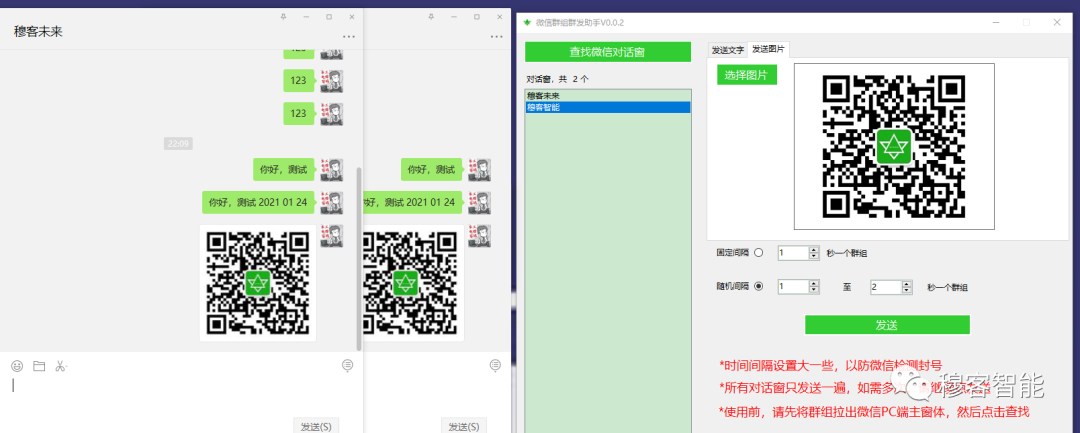Click the 22:09 timestamp in 穆客未来 chat
1080x433 pixels.
[178, 143]
